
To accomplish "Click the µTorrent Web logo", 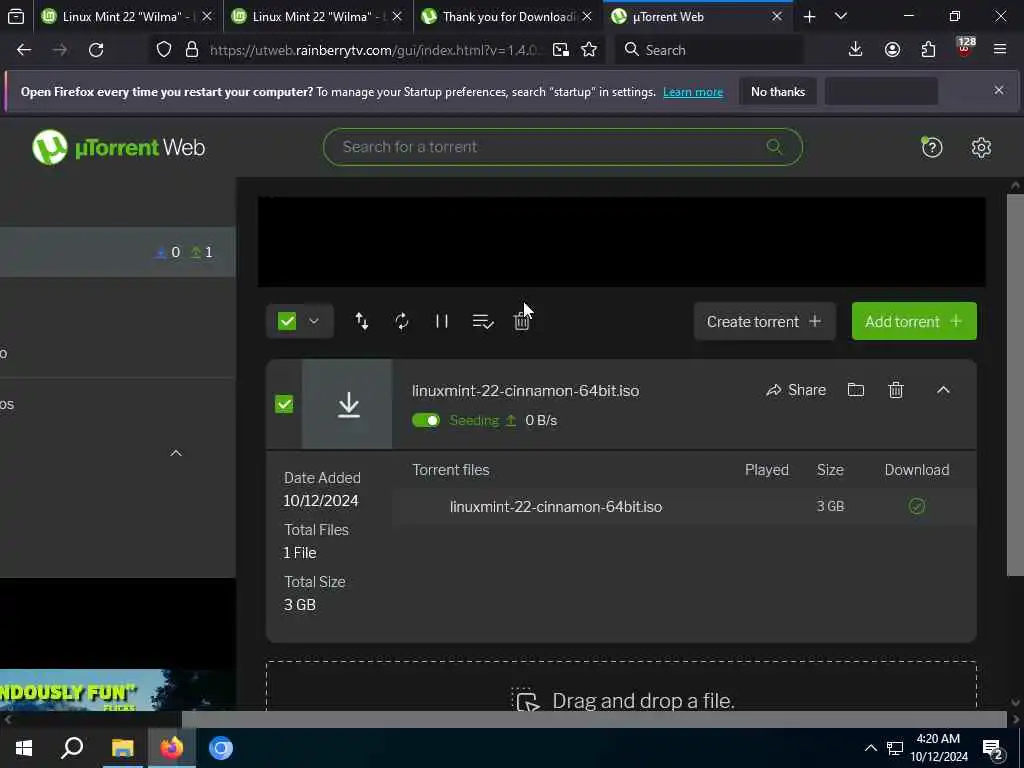I will pyautogui.click(x=118, y=147).
